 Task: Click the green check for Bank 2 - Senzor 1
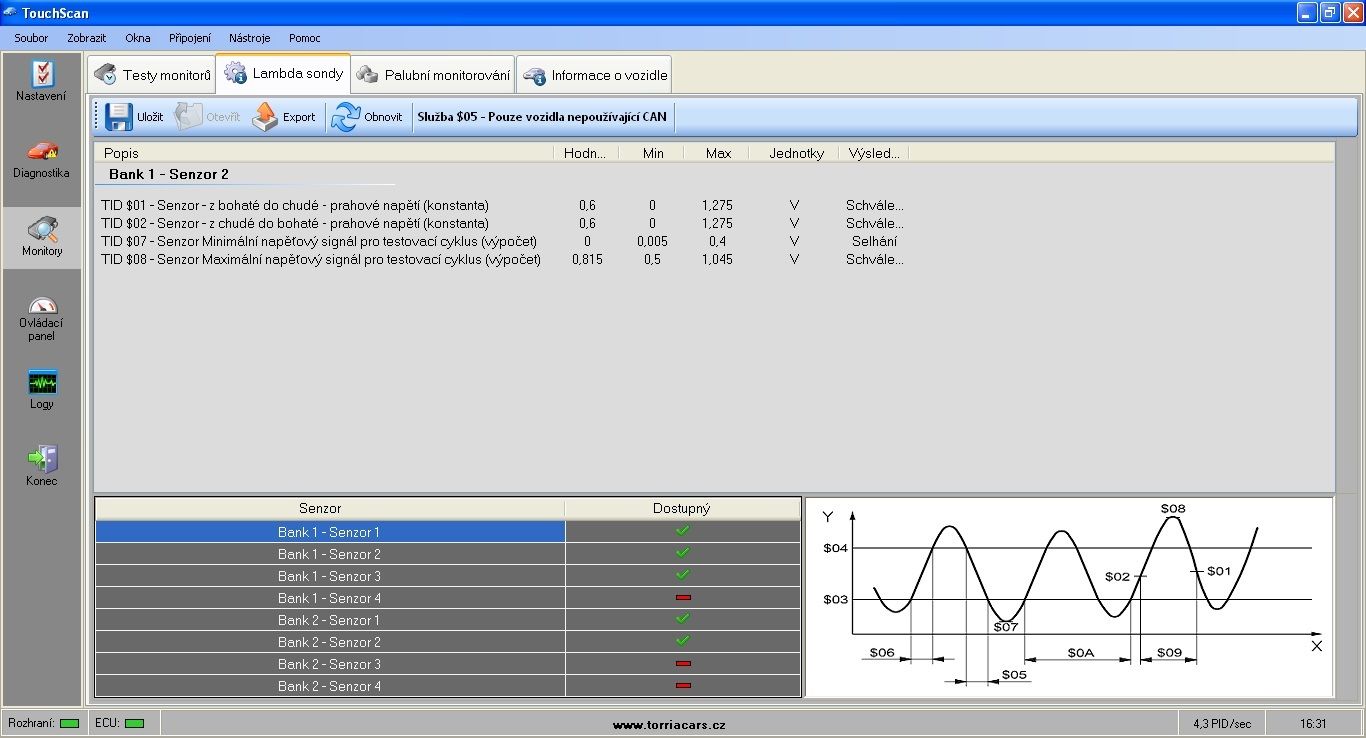tap(684, 620)
